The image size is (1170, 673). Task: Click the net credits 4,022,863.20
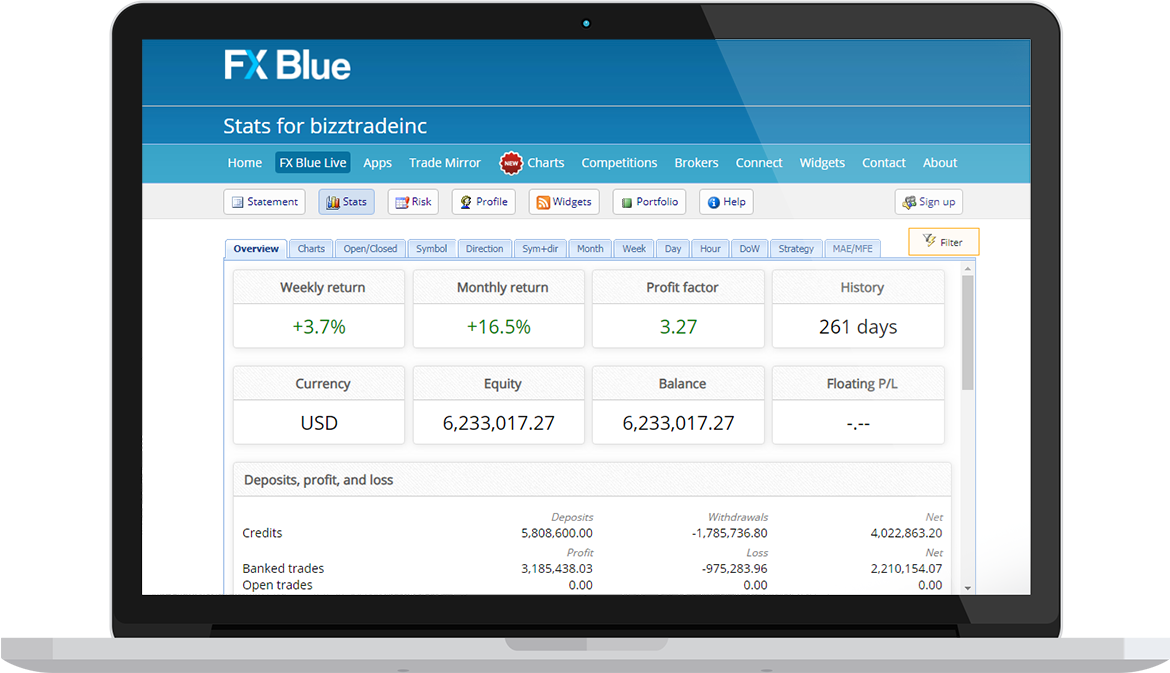click(906, 533)
